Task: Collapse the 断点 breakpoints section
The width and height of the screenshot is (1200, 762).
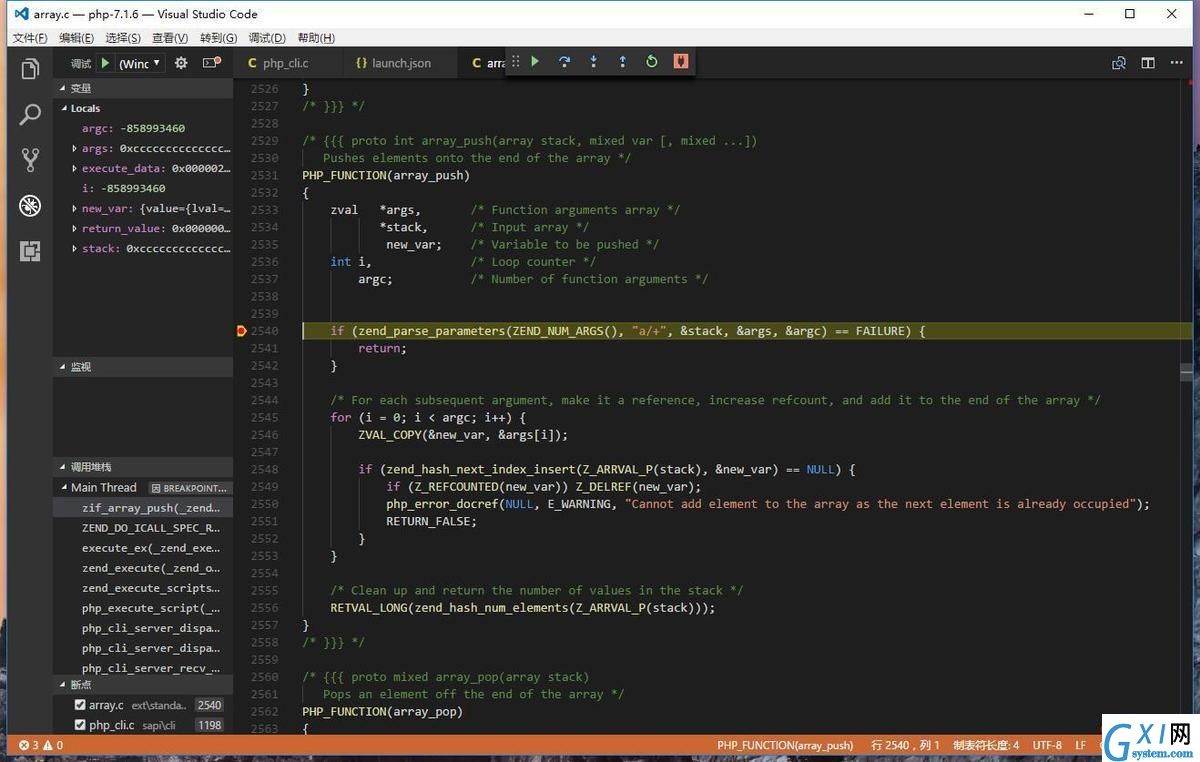Action: (143, 685)
